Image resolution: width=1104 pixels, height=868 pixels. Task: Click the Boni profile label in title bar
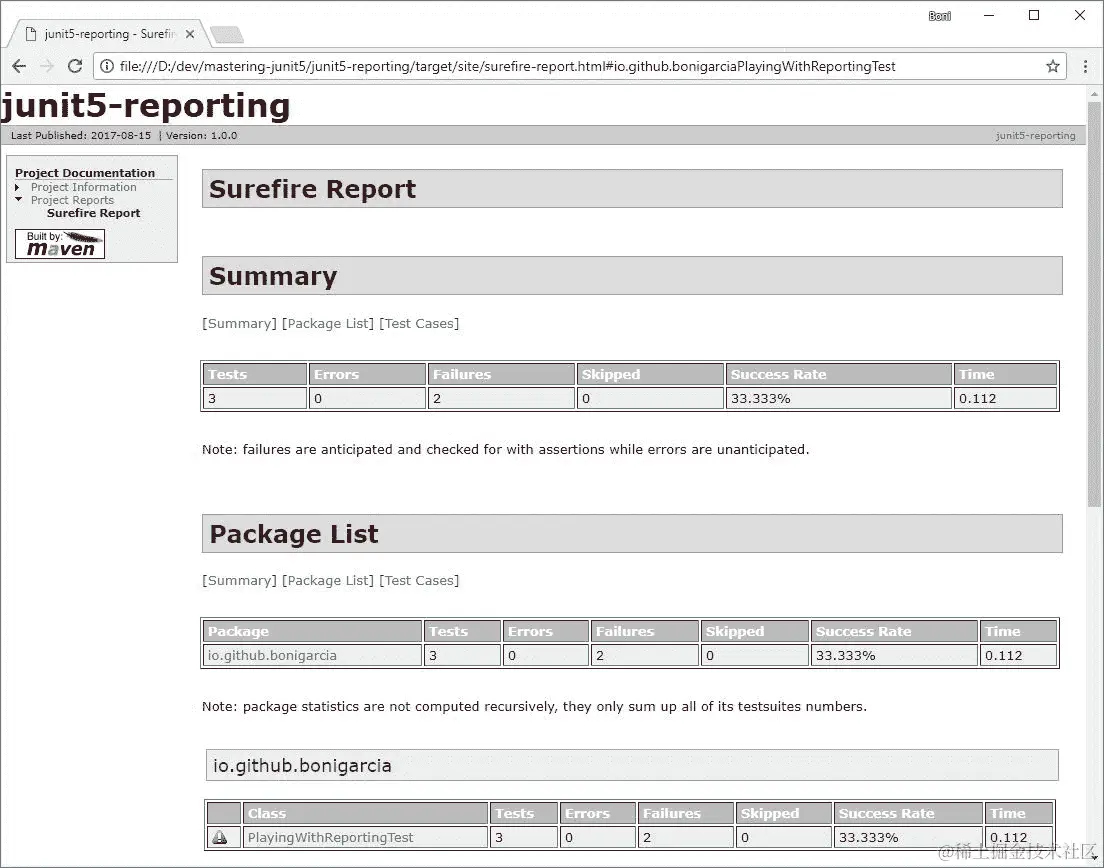(939, 16)
